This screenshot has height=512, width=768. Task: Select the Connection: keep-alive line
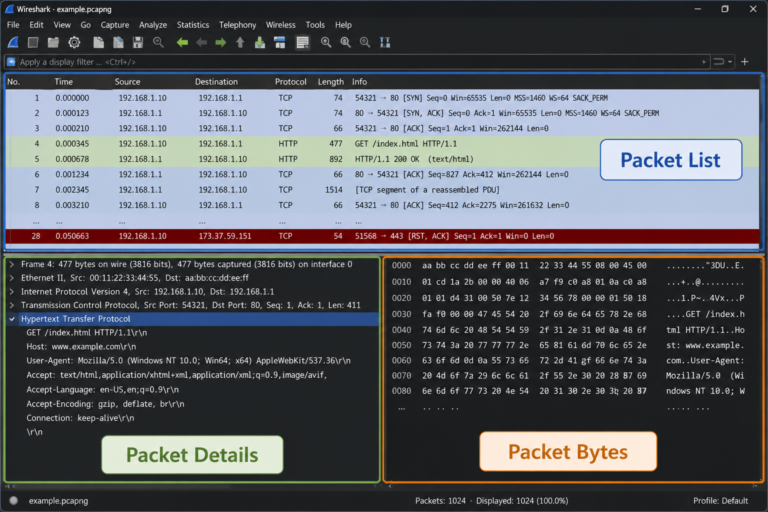coord(80,418)
